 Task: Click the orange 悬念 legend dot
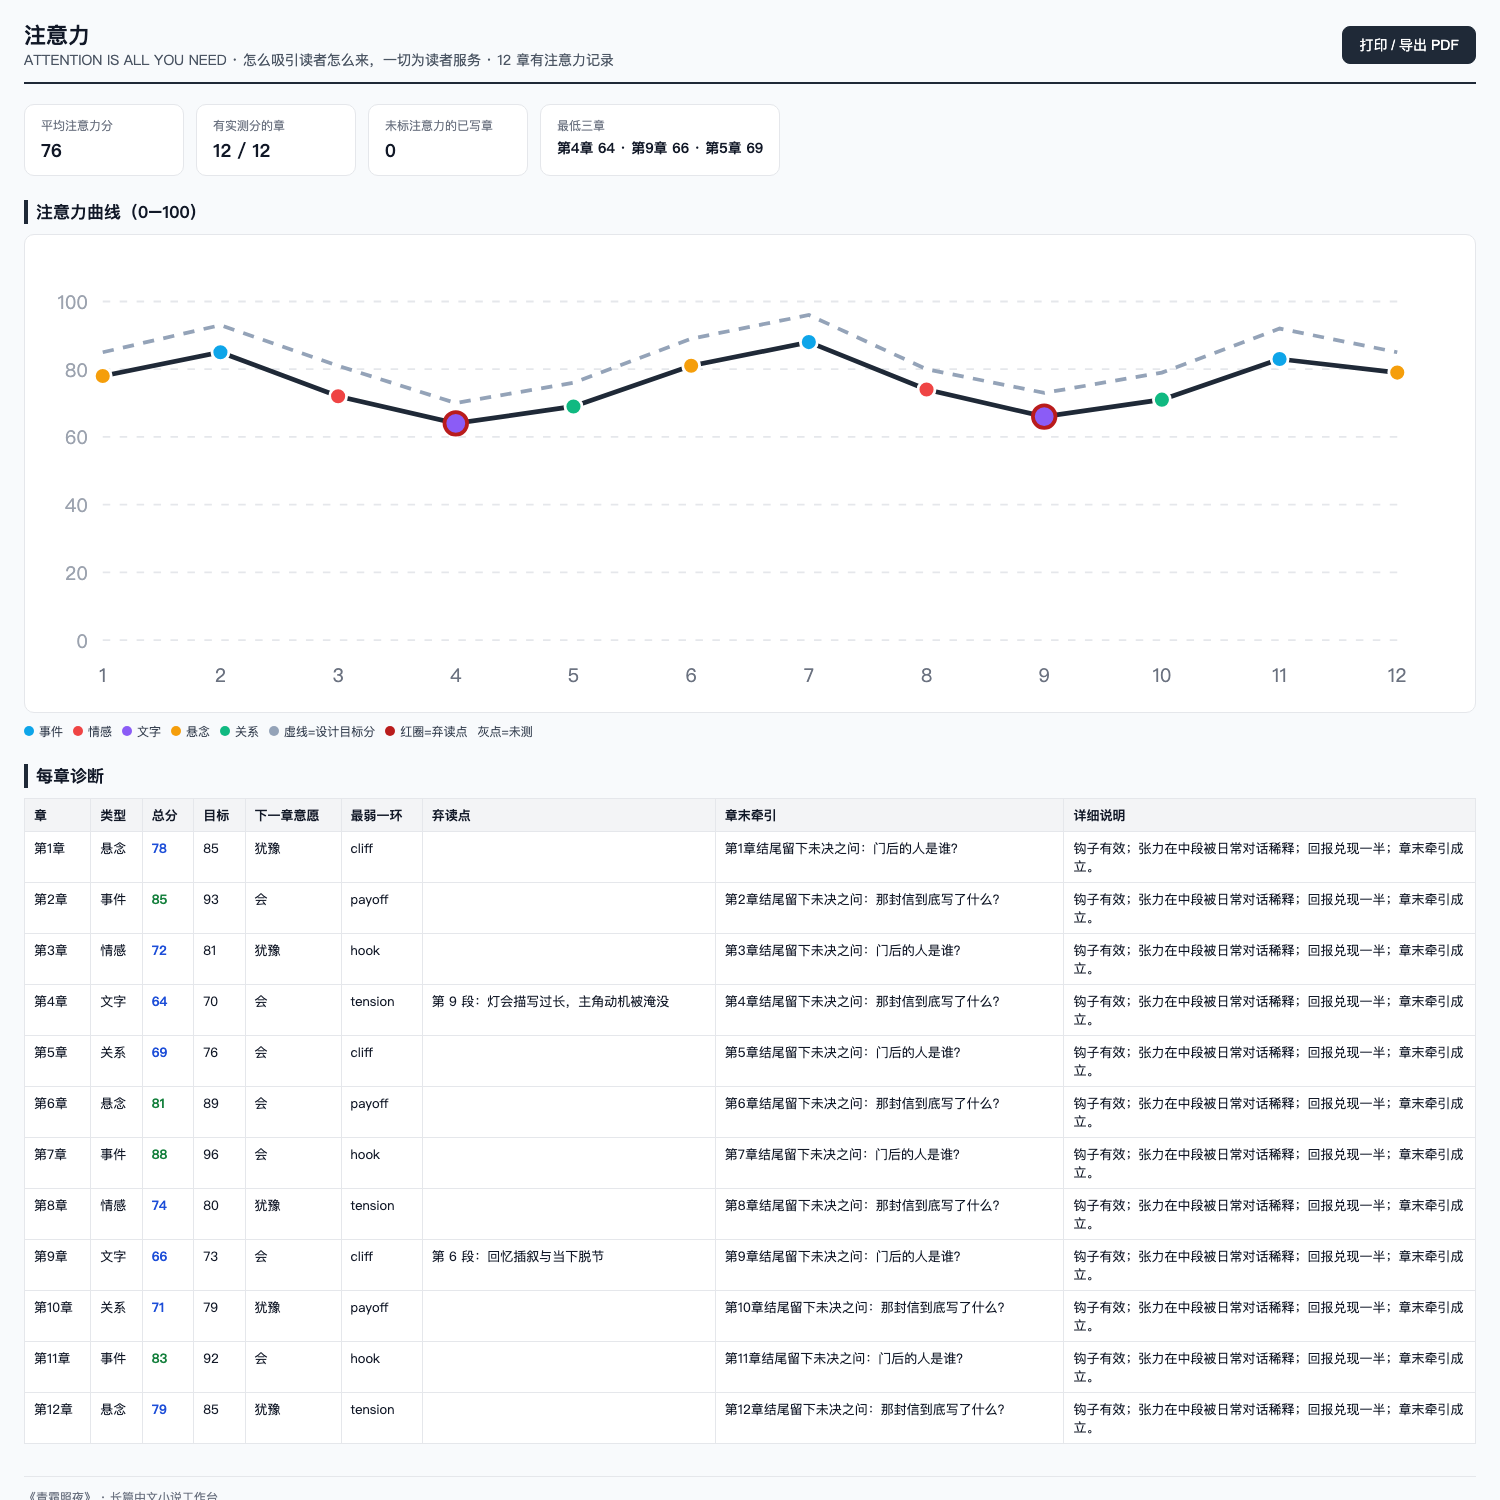point(176,731)
